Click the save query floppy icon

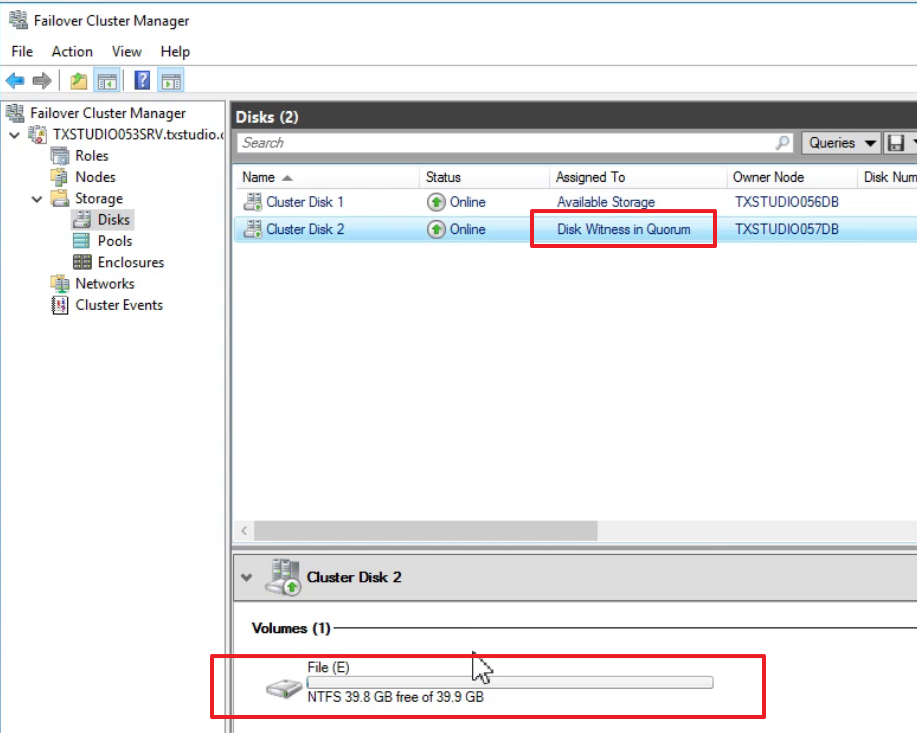click(x=896, y=143)
